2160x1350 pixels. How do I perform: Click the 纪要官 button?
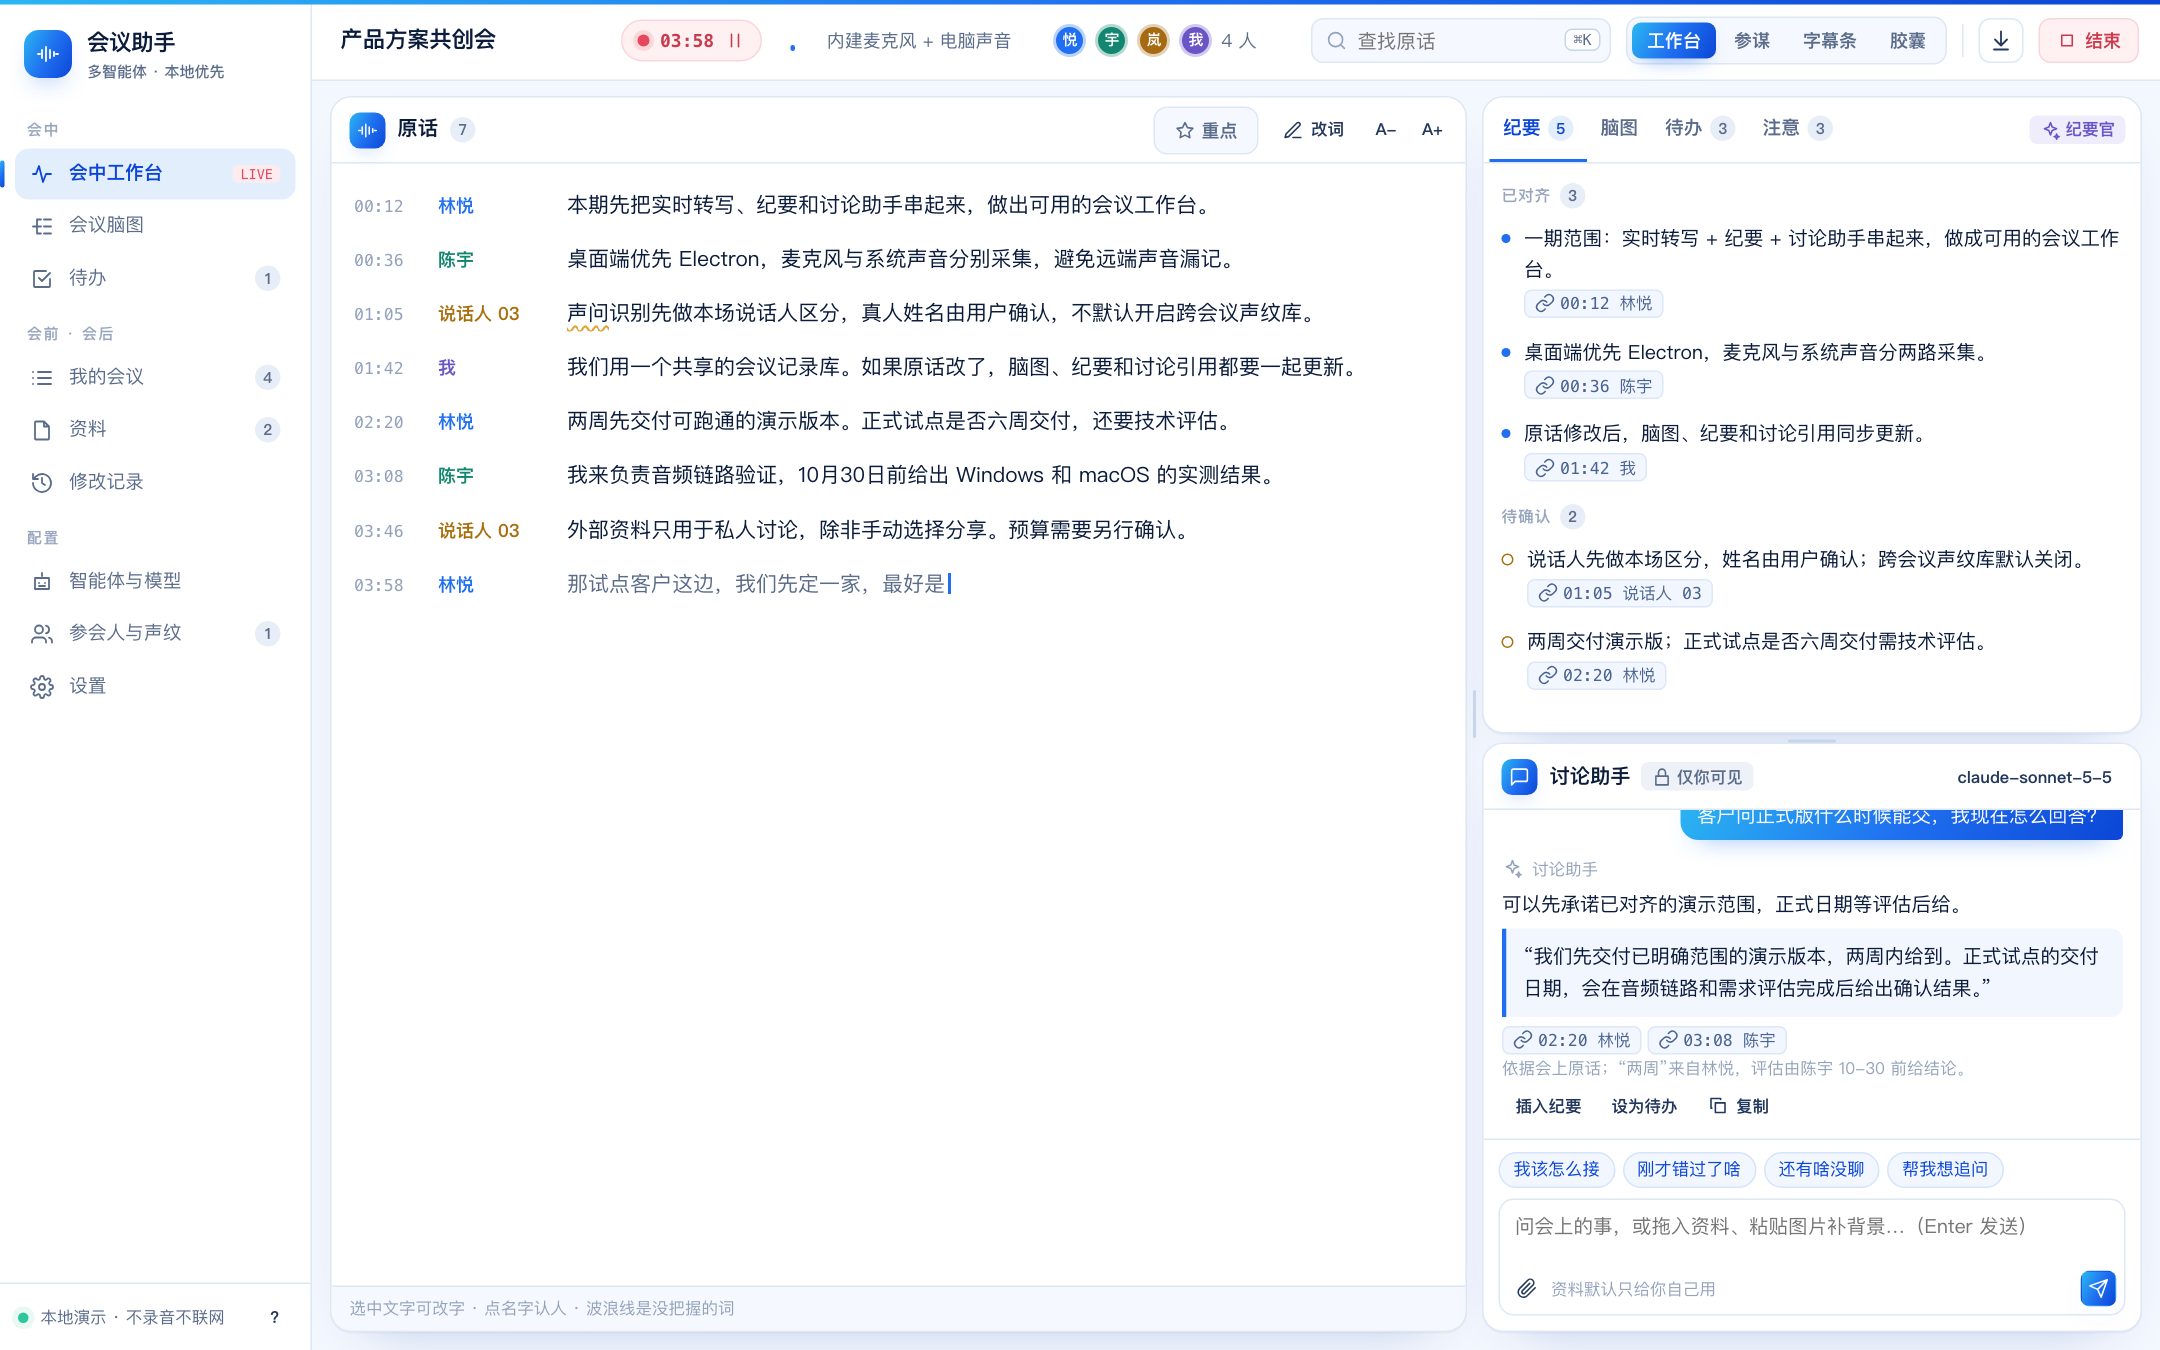tap(2077, 130)
